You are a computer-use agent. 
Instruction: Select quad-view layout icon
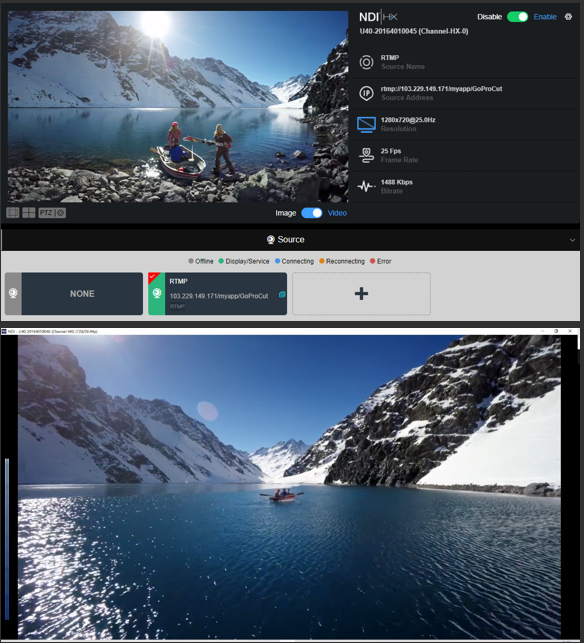[29, 212]
